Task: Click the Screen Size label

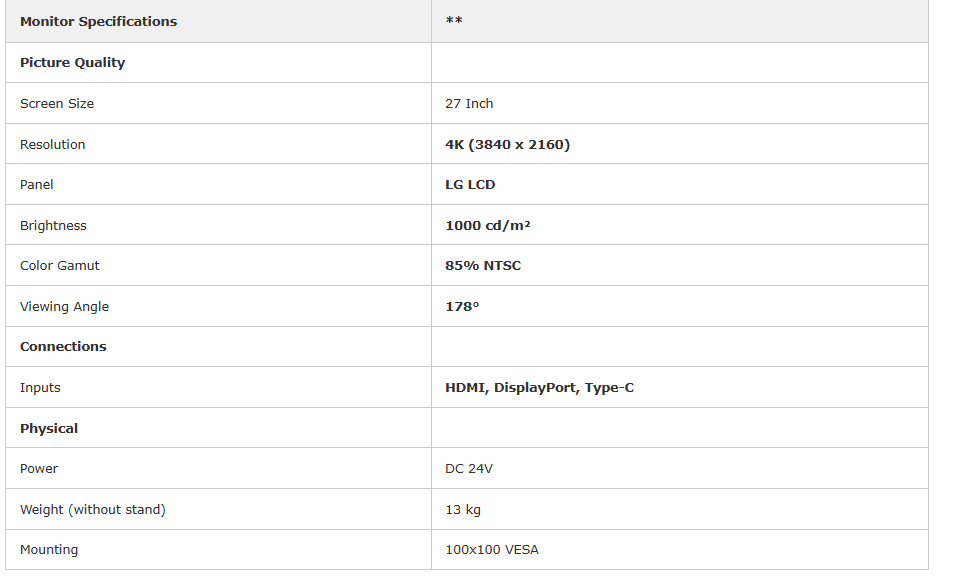Action: click(57, 103)
